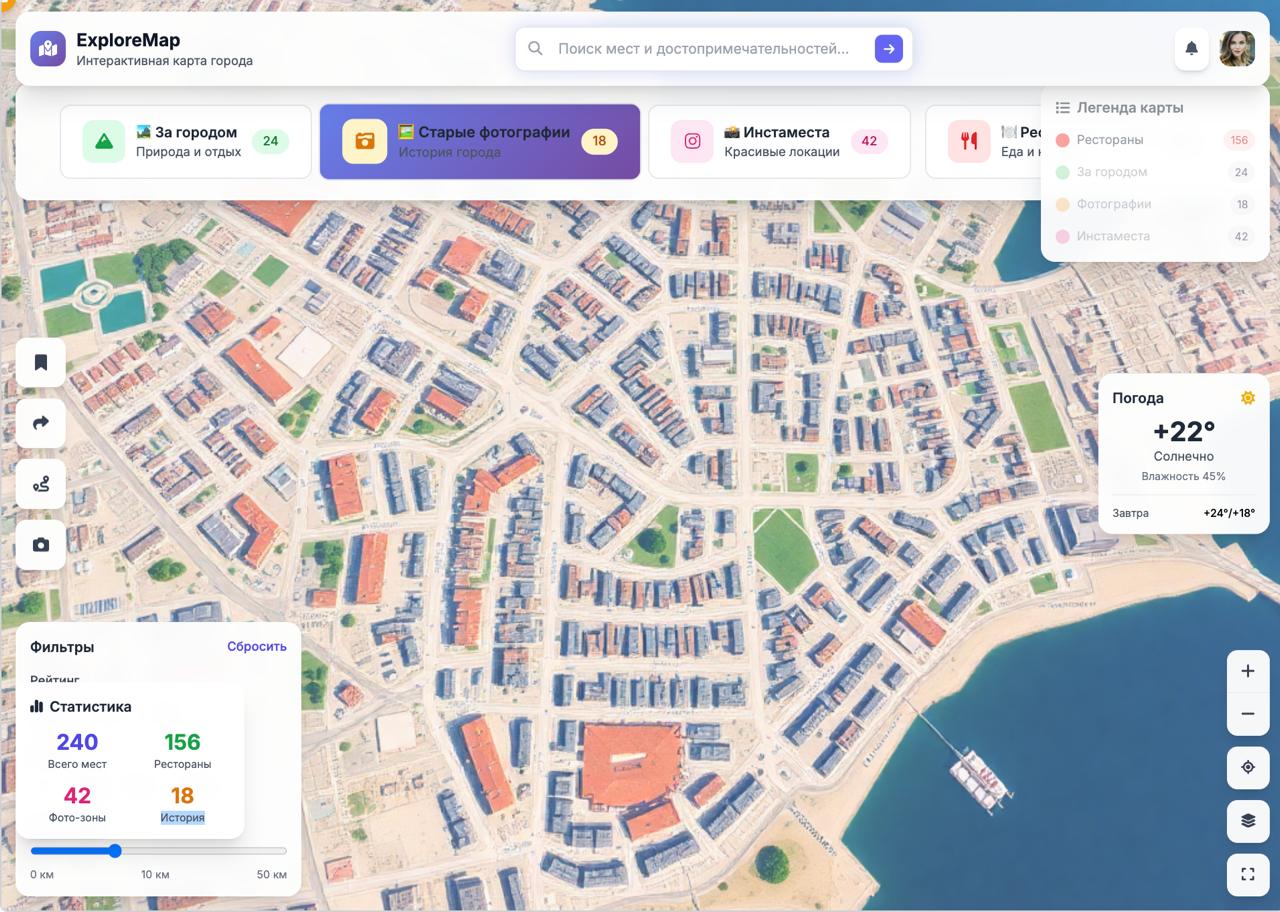Select the Старые фотографии category tab

479,142
